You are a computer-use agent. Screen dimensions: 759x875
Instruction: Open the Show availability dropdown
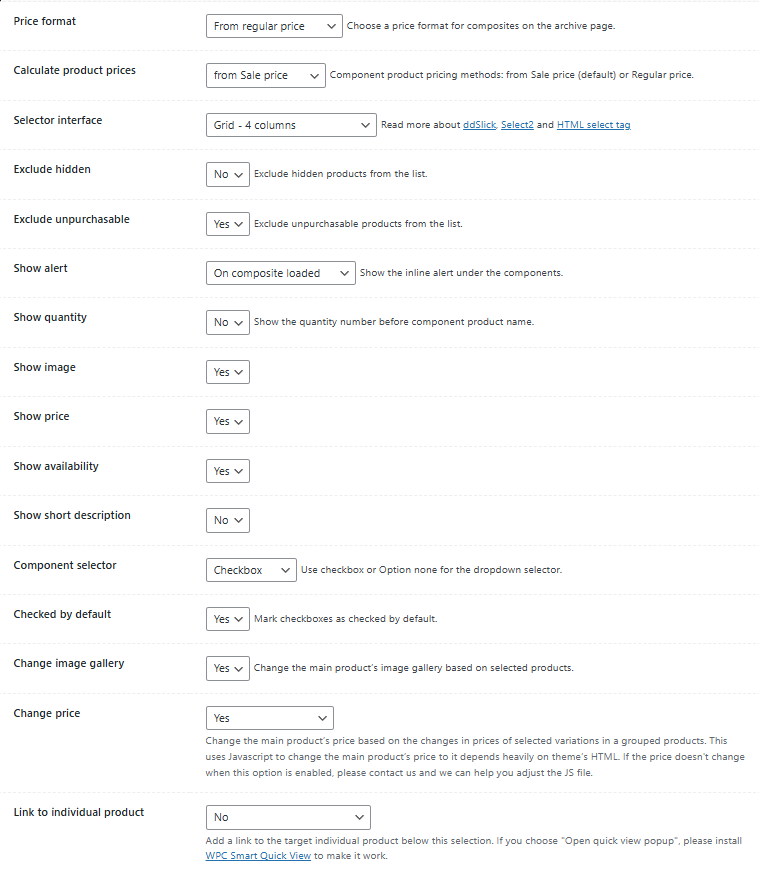[228, 471]
